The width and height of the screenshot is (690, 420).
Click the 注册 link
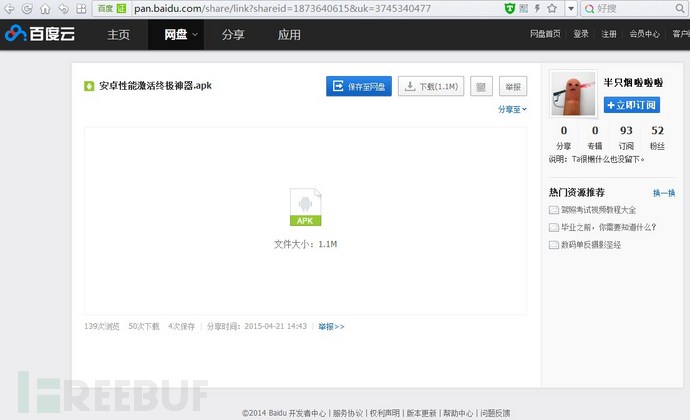coord(609,34)
